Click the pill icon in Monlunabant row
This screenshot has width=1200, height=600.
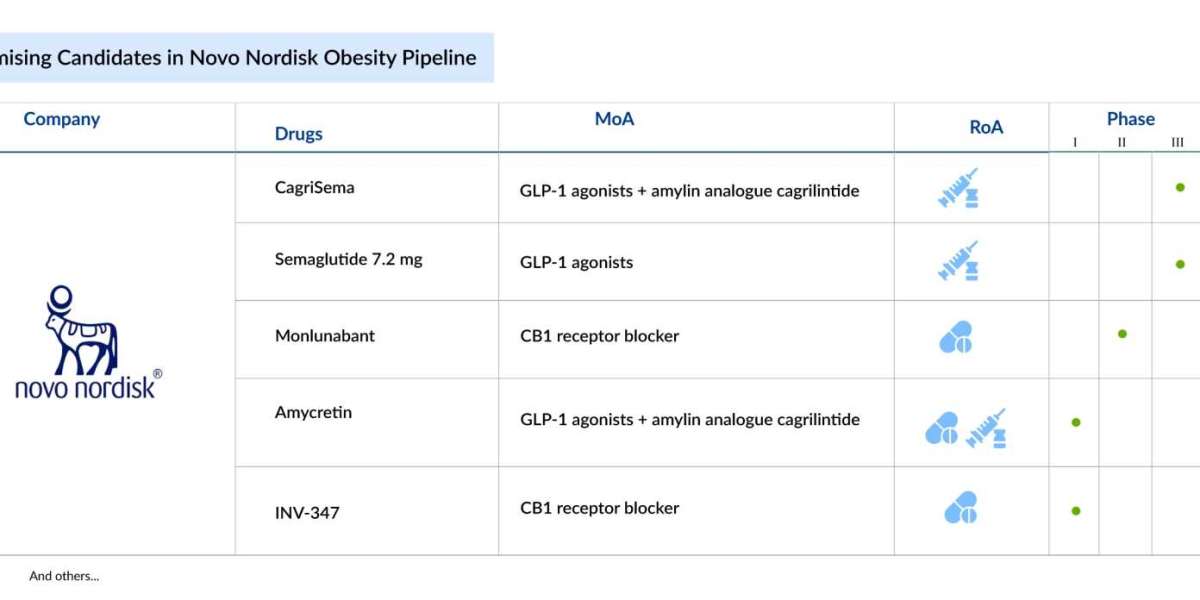[x=956, y=337]
